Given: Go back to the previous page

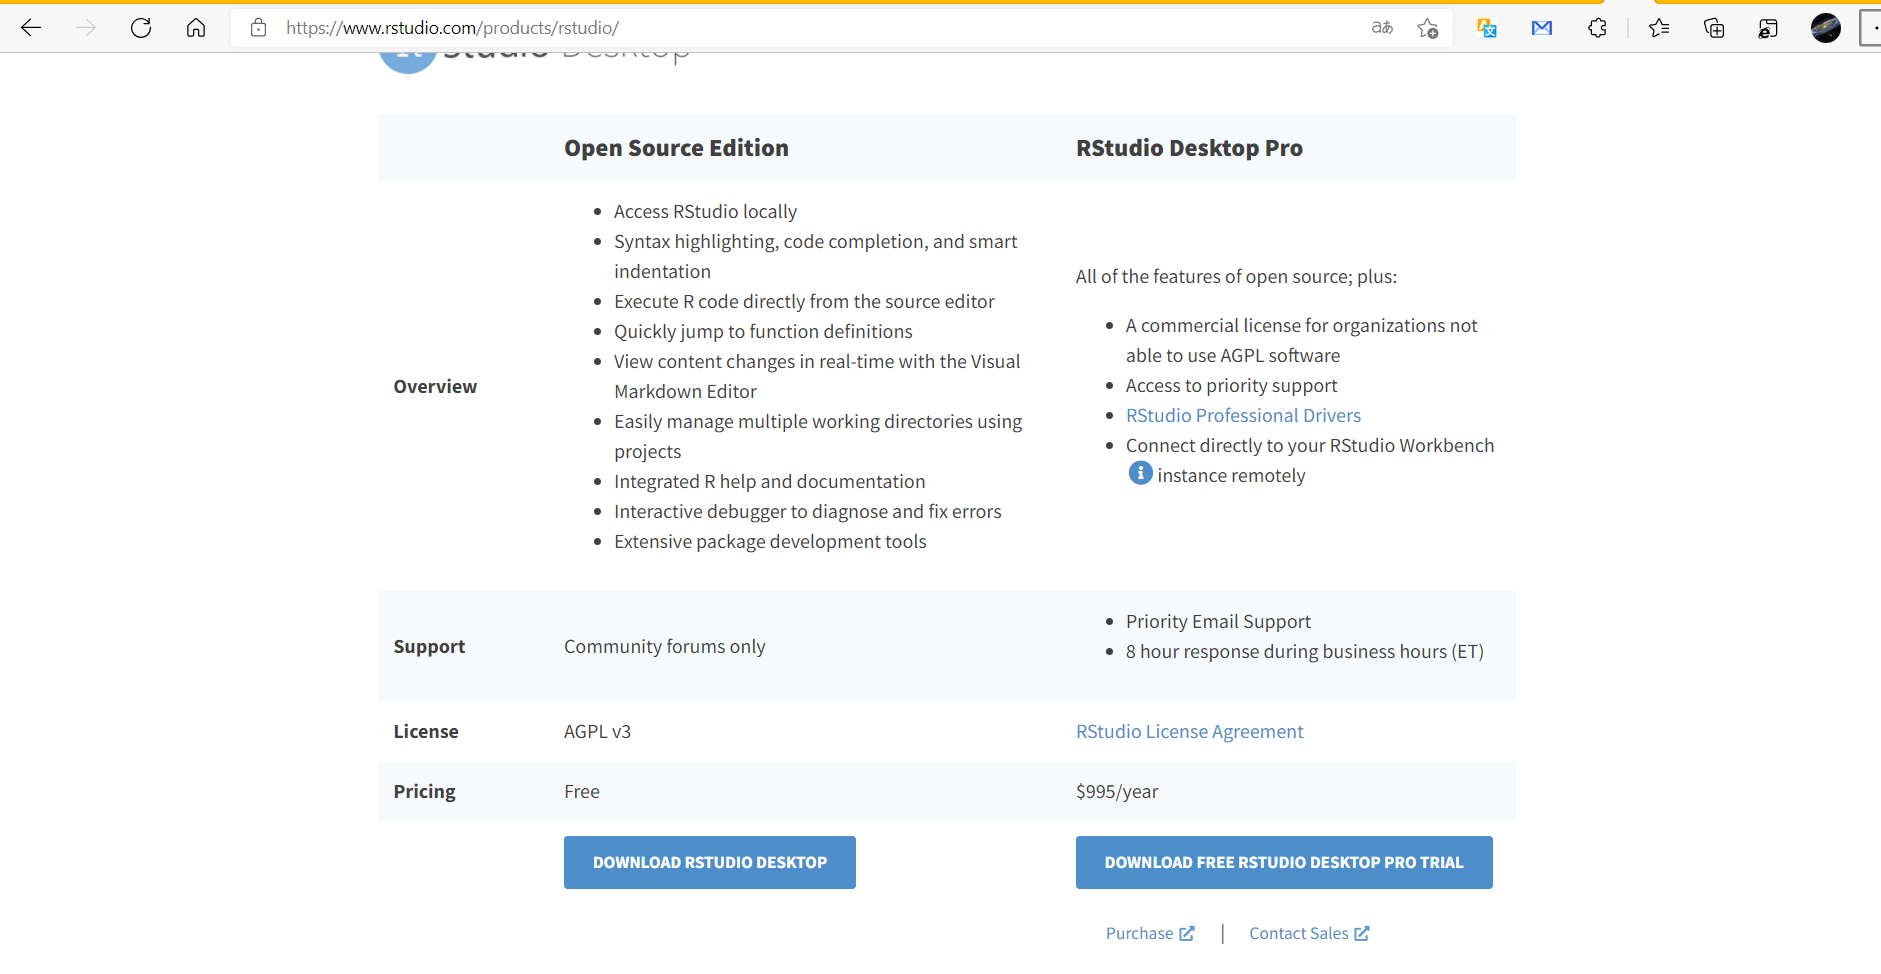Looking at the screenshot, I should coord(31,28).
